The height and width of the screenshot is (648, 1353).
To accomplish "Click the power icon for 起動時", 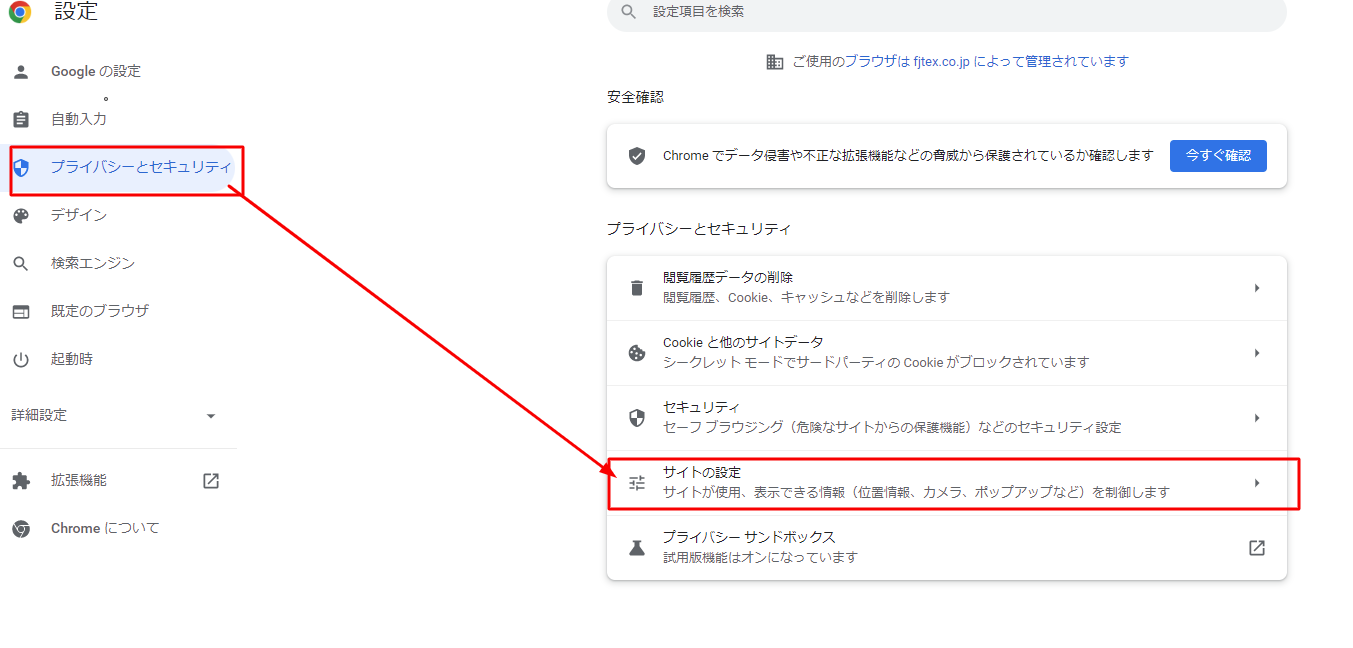I will pos(20,359).
